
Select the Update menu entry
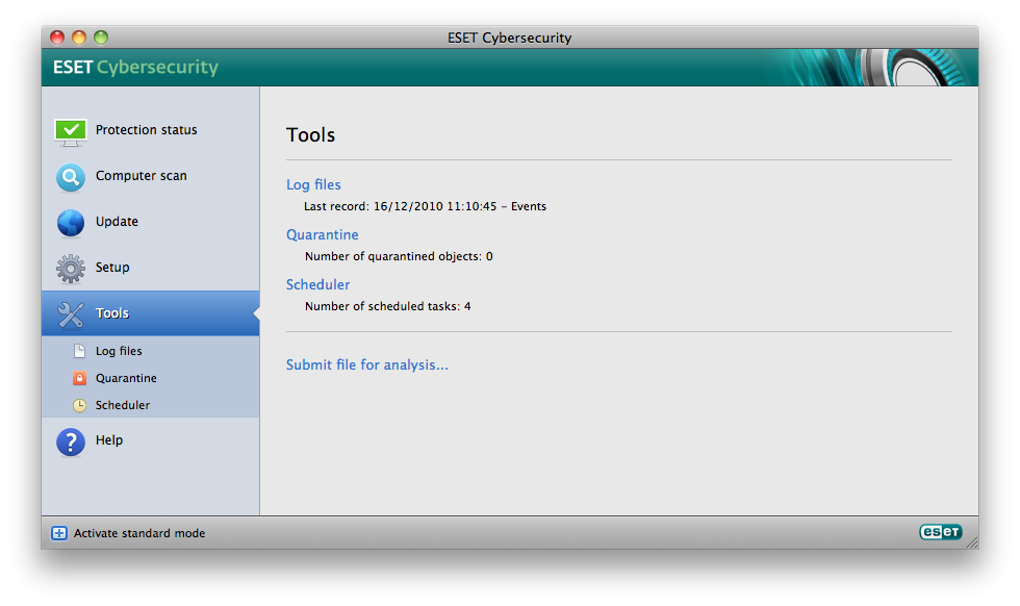tap(117, 222)
